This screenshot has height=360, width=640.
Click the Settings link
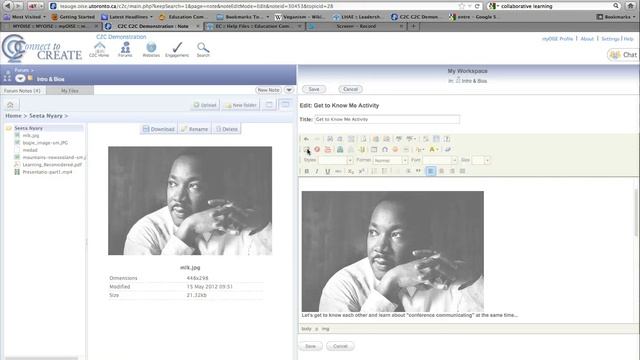click(610, 39)
